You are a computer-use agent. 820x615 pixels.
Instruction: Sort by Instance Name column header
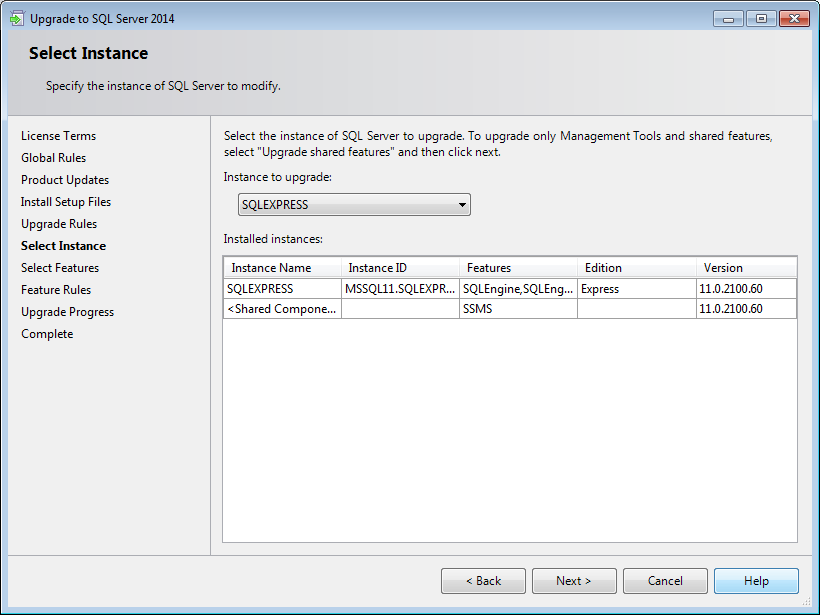coord(282,268)
